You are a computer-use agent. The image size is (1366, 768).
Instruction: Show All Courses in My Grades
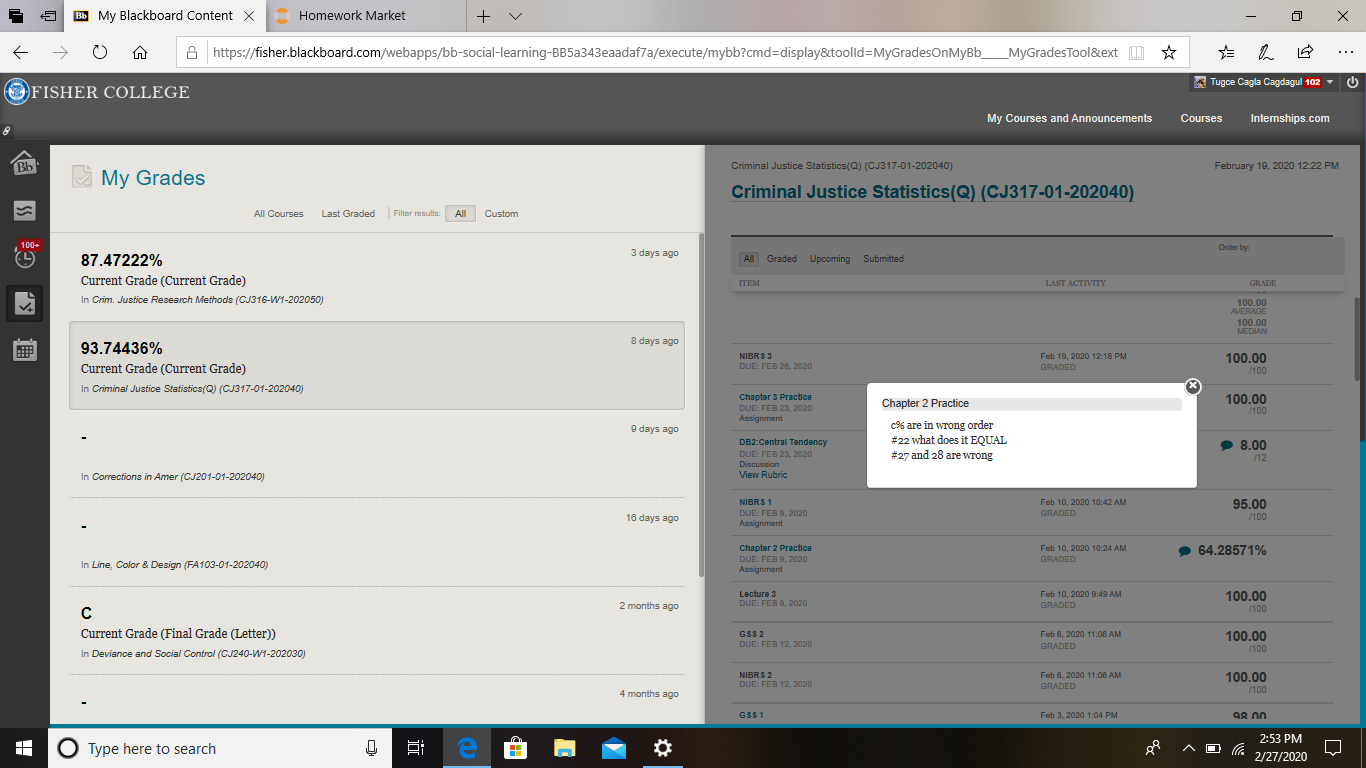[x=279, y=214]
